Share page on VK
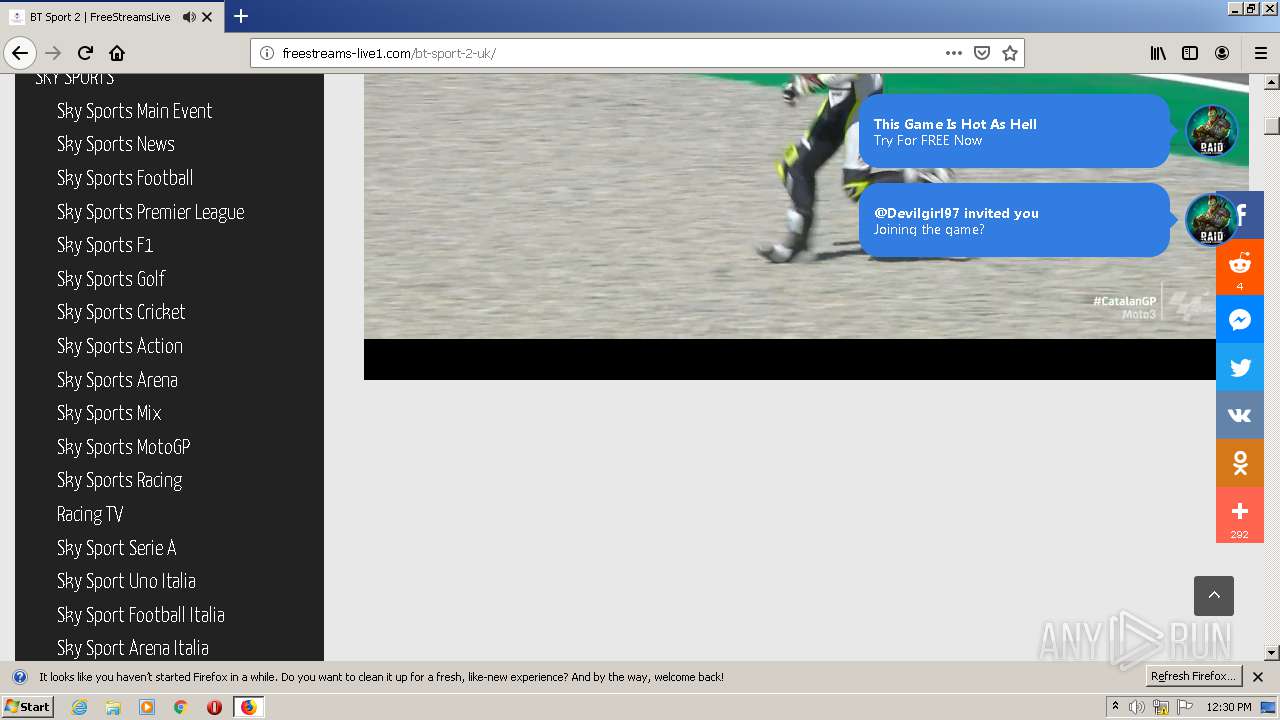Screen dimensions: 1280x720 (1240, 415)
